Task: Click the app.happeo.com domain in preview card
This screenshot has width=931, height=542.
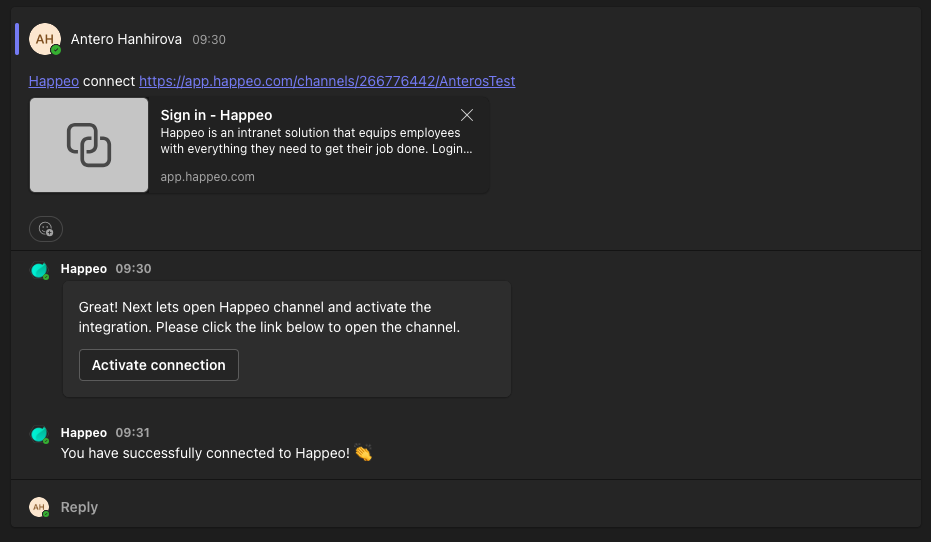Action: tap(207, 177)
